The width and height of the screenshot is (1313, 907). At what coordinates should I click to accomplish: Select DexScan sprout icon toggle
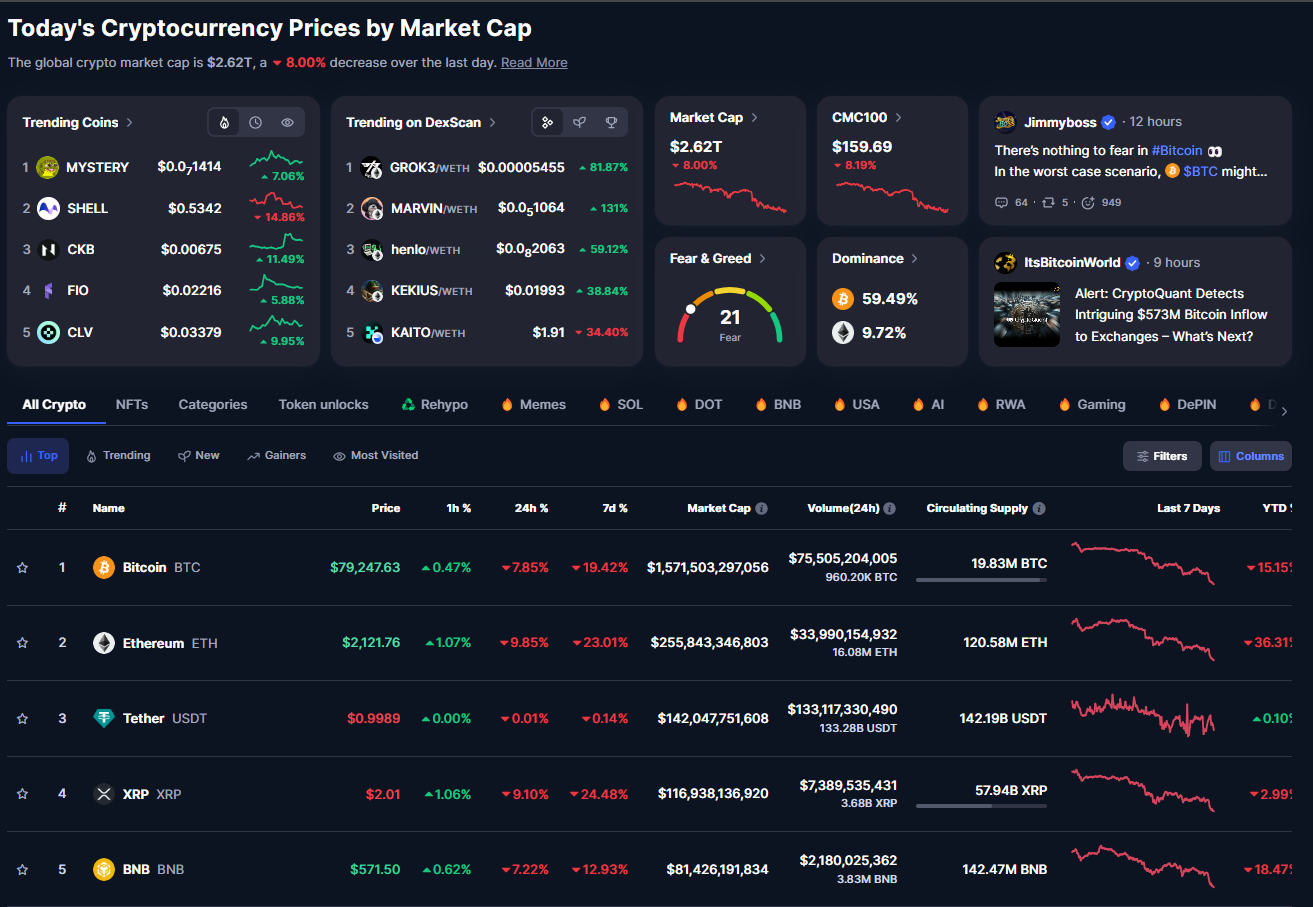point(579,122)
